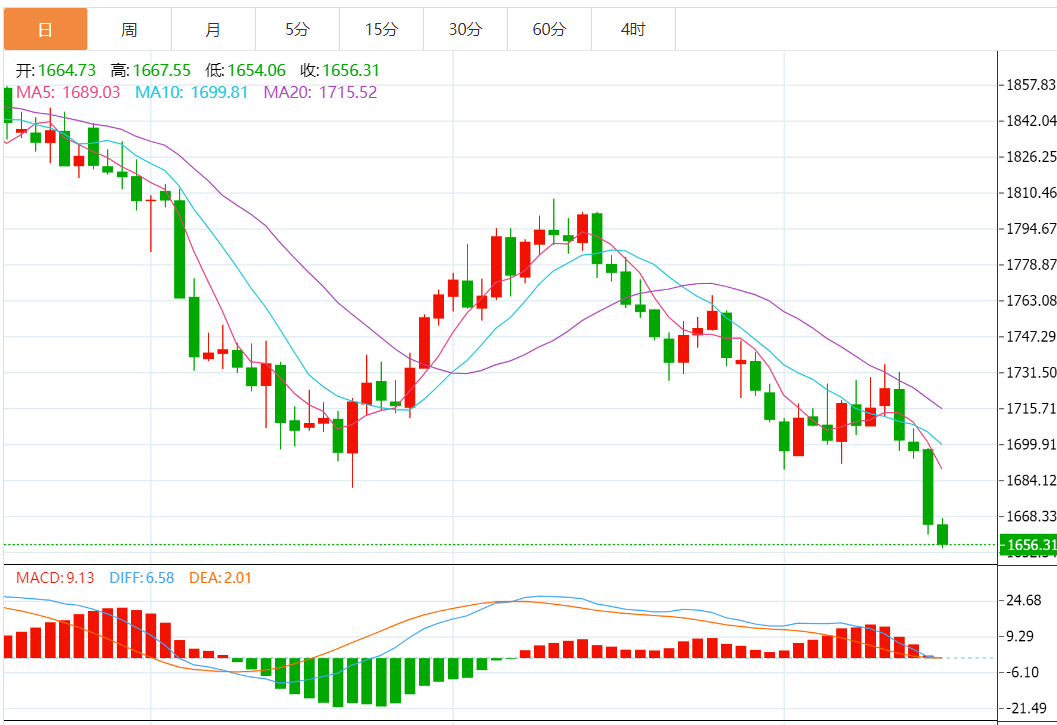Switch to the 周 weekly tab
1057x725 pixels.
(x=129, y=29)
